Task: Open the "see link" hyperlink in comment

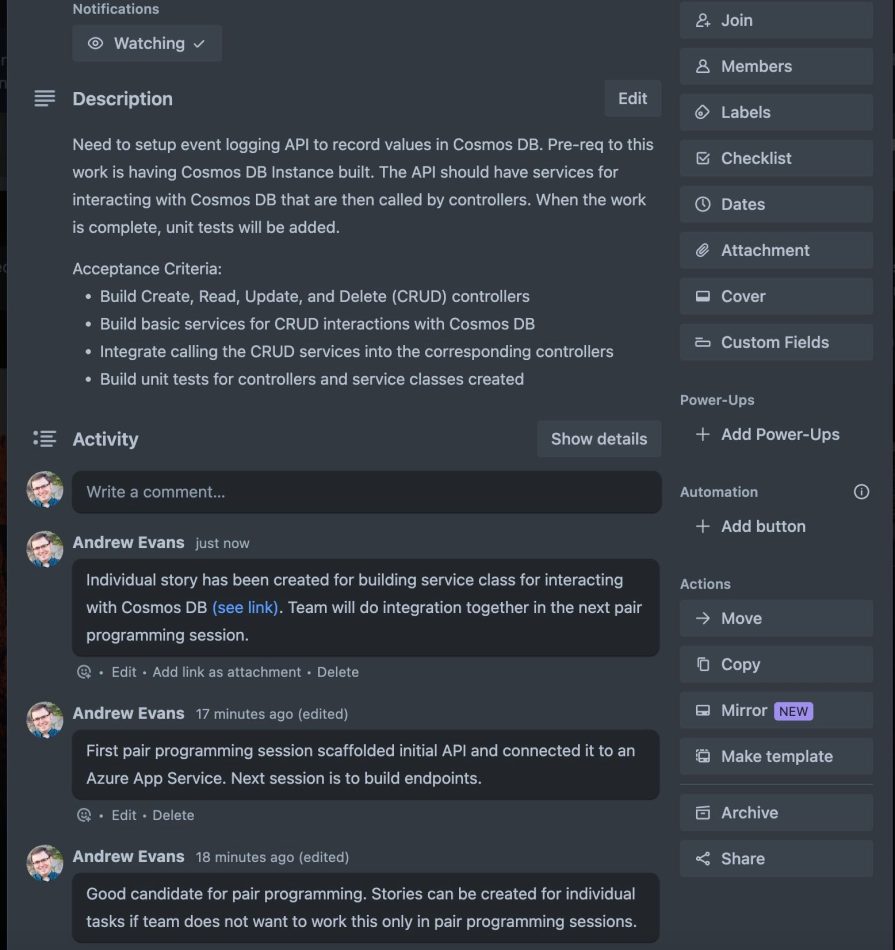Action: pyautogui.click(x=246, y=608)
